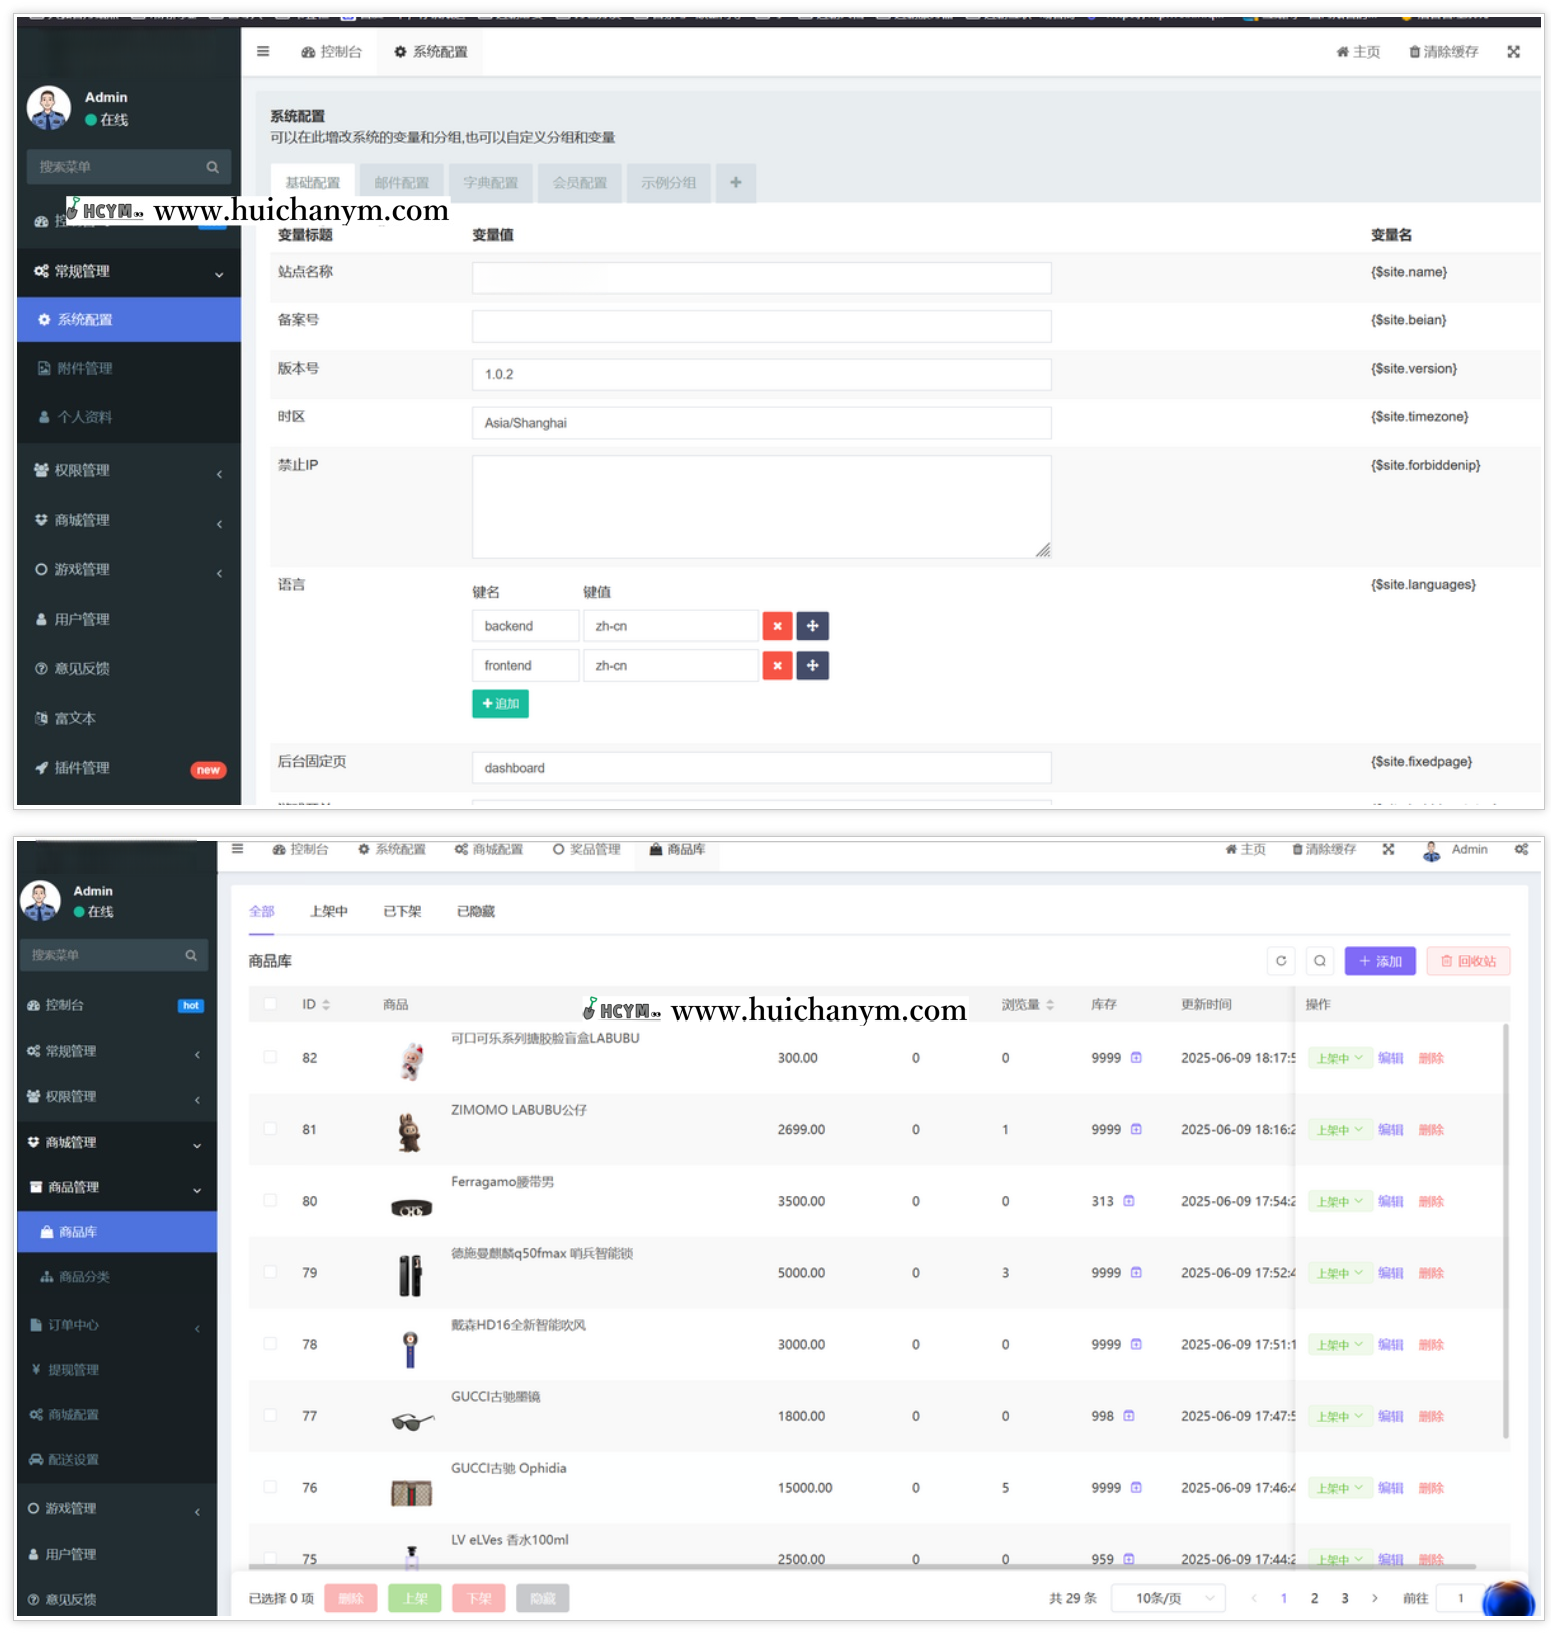The height and width of the screenshot is (1636, 1551).
Task: Select the 已下架 filter tab
Action: (x=402, y=912)
